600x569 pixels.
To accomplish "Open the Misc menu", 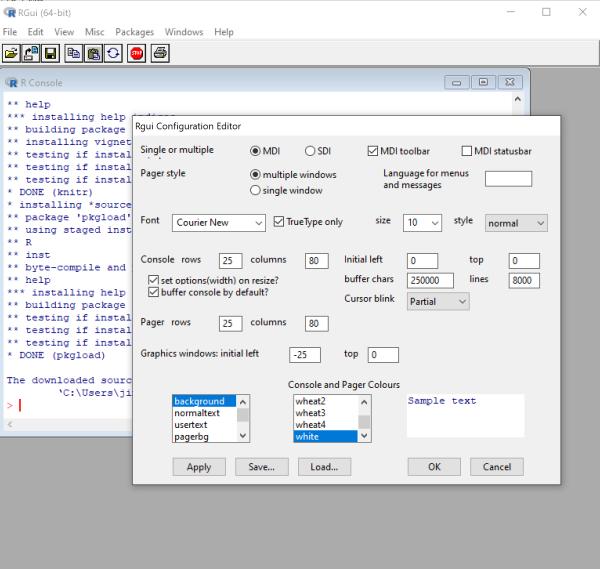I will [x=94, y=32].
